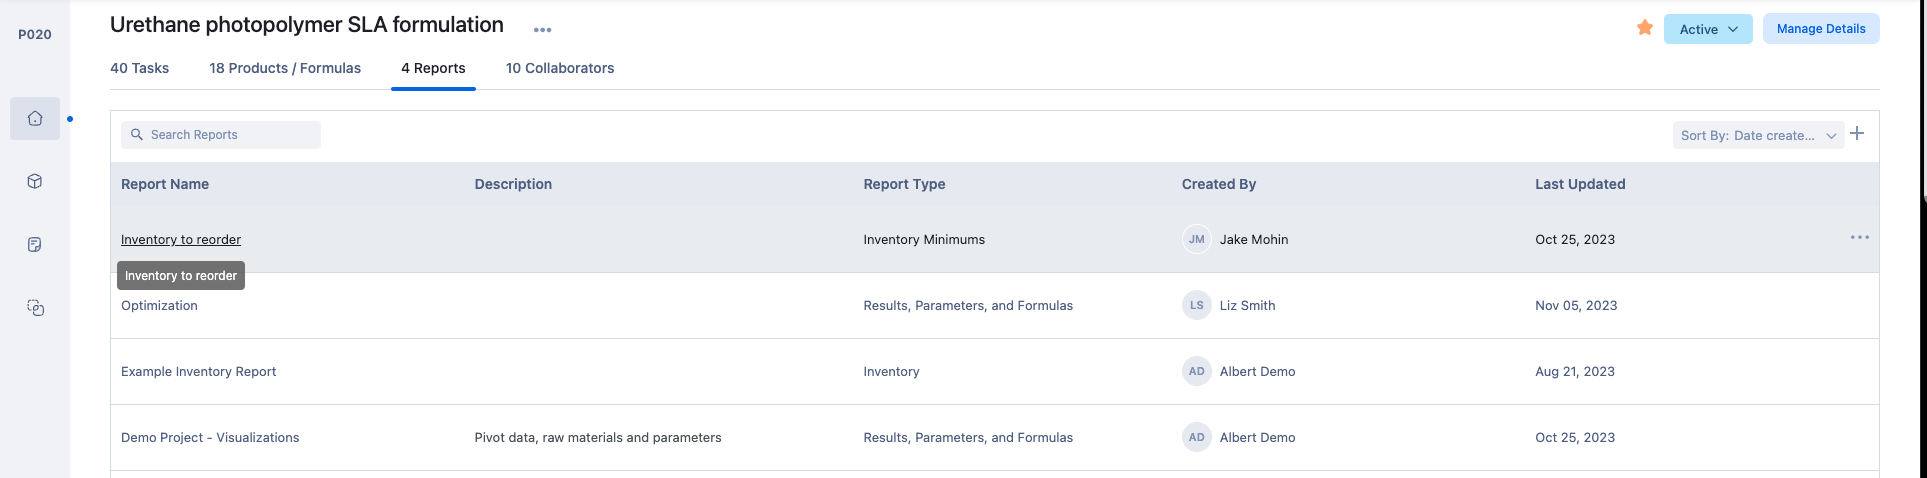Open the three-dot menu beside project title

(542, 30)
